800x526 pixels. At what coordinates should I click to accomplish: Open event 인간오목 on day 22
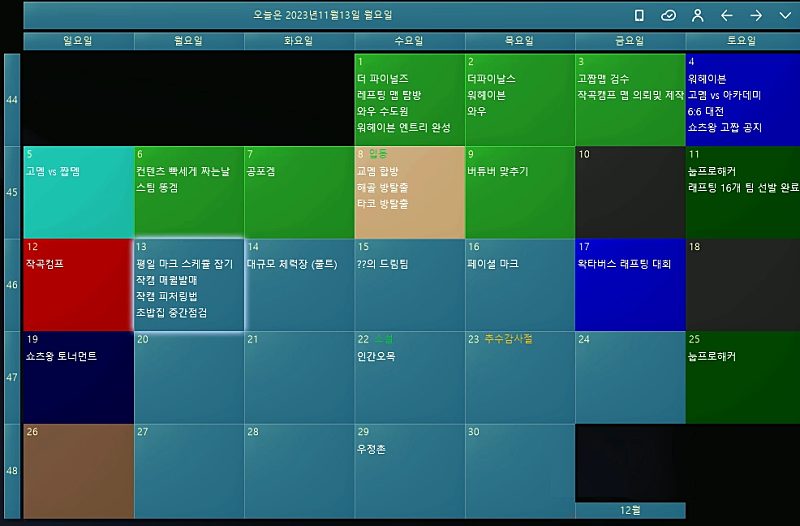377,356
